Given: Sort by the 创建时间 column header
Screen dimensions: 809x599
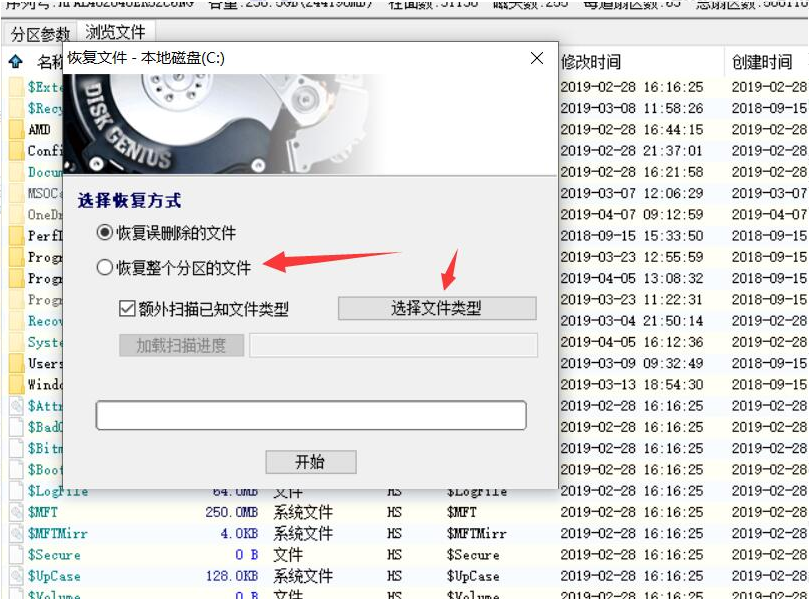Looking at the screenshot, I should click(762, 62).
